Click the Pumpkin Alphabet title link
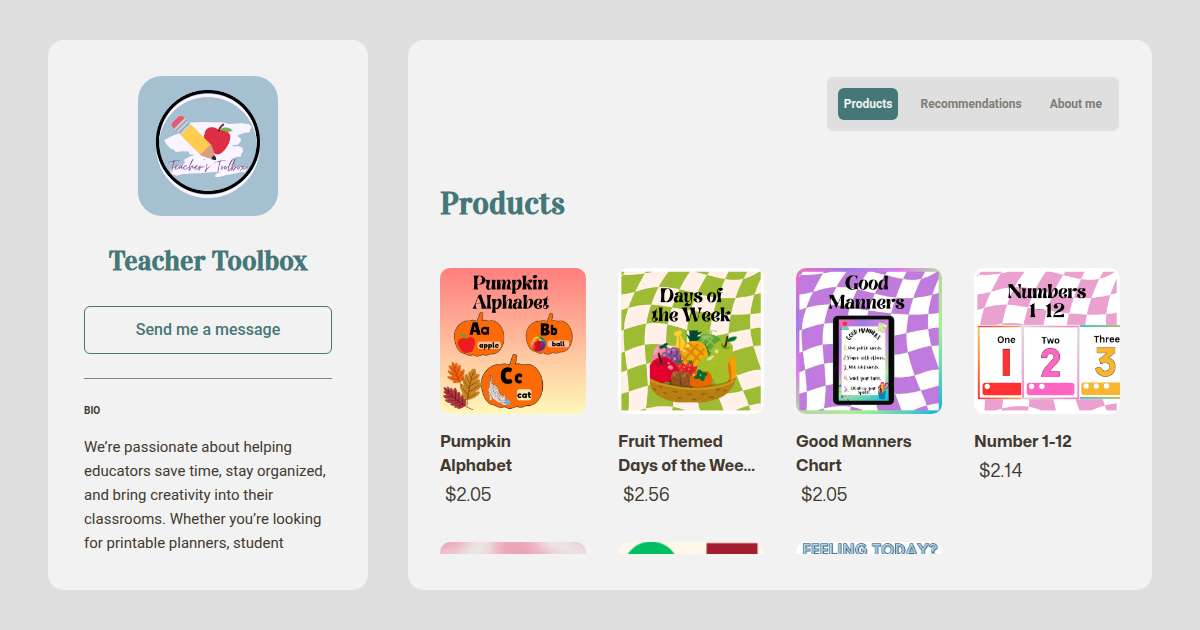Image resolution: width=1200 pixels, height=630 pixels. (476, 453)
